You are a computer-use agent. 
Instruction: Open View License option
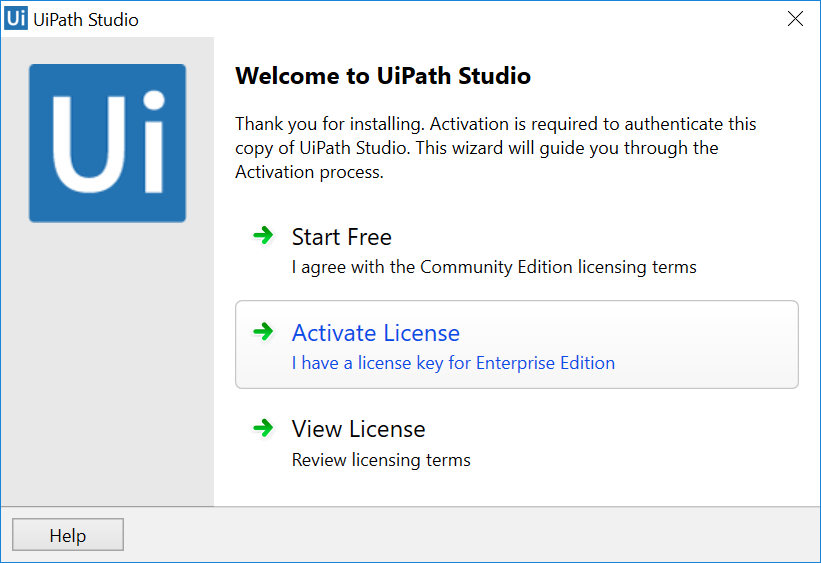(517, 441)
